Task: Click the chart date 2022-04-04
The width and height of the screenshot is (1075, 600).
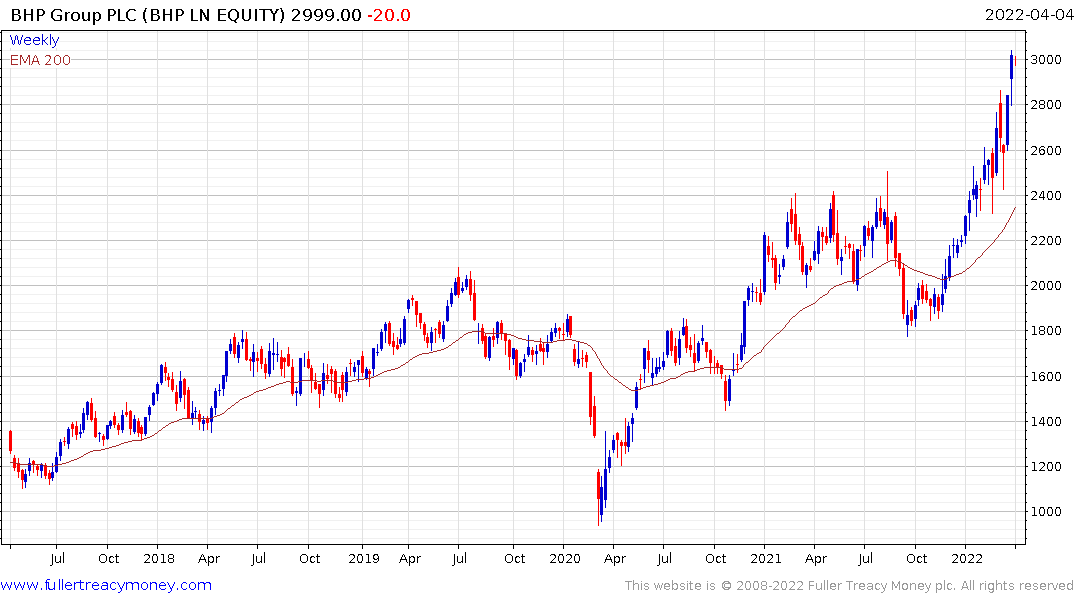Action: [1029, 14]
